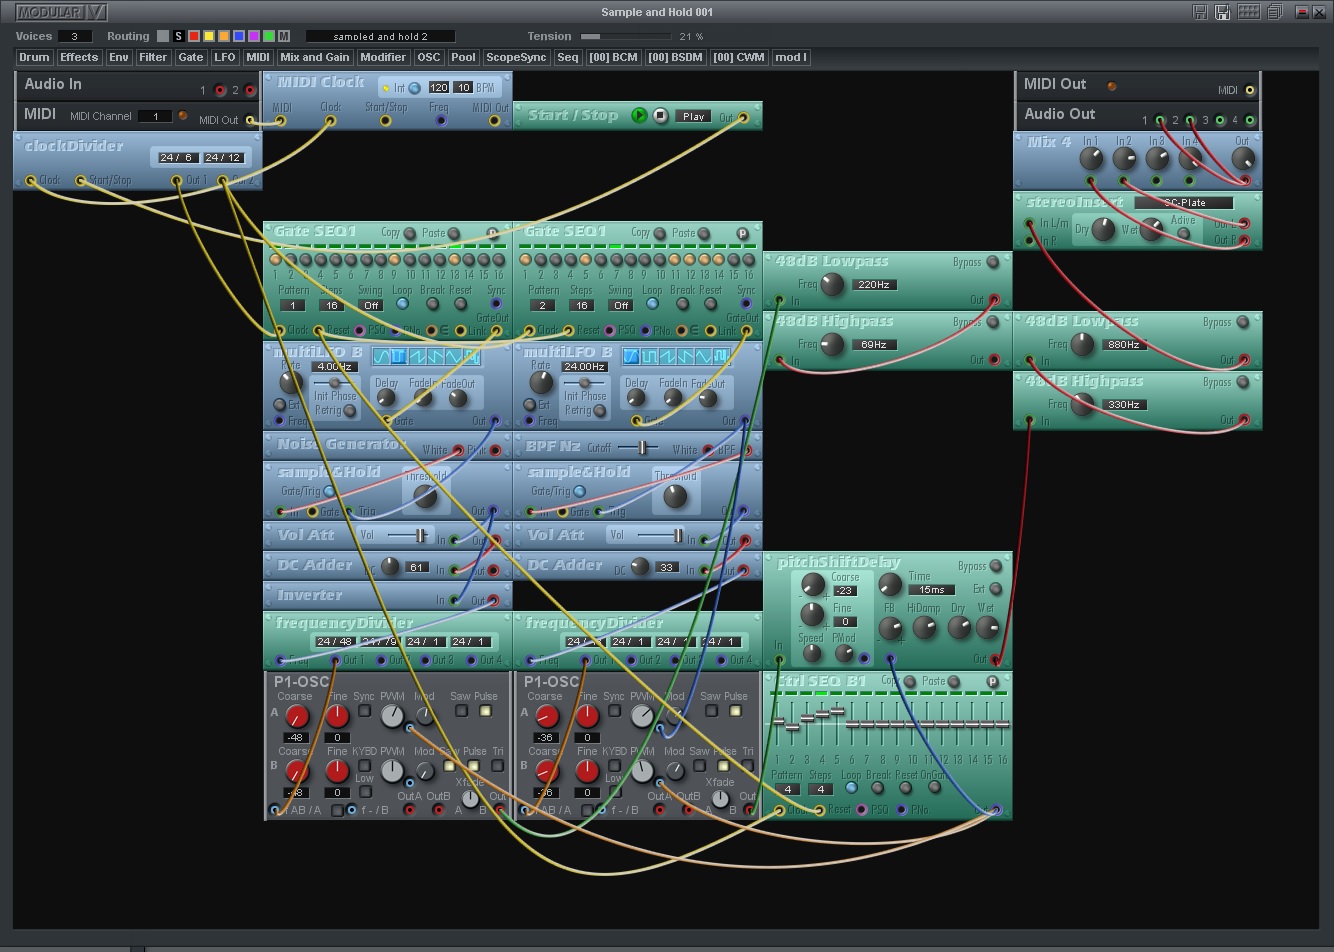Toggle Retrig on right multiLFO B
Screen dimensions: 1334x952
[x=599, y=410]
